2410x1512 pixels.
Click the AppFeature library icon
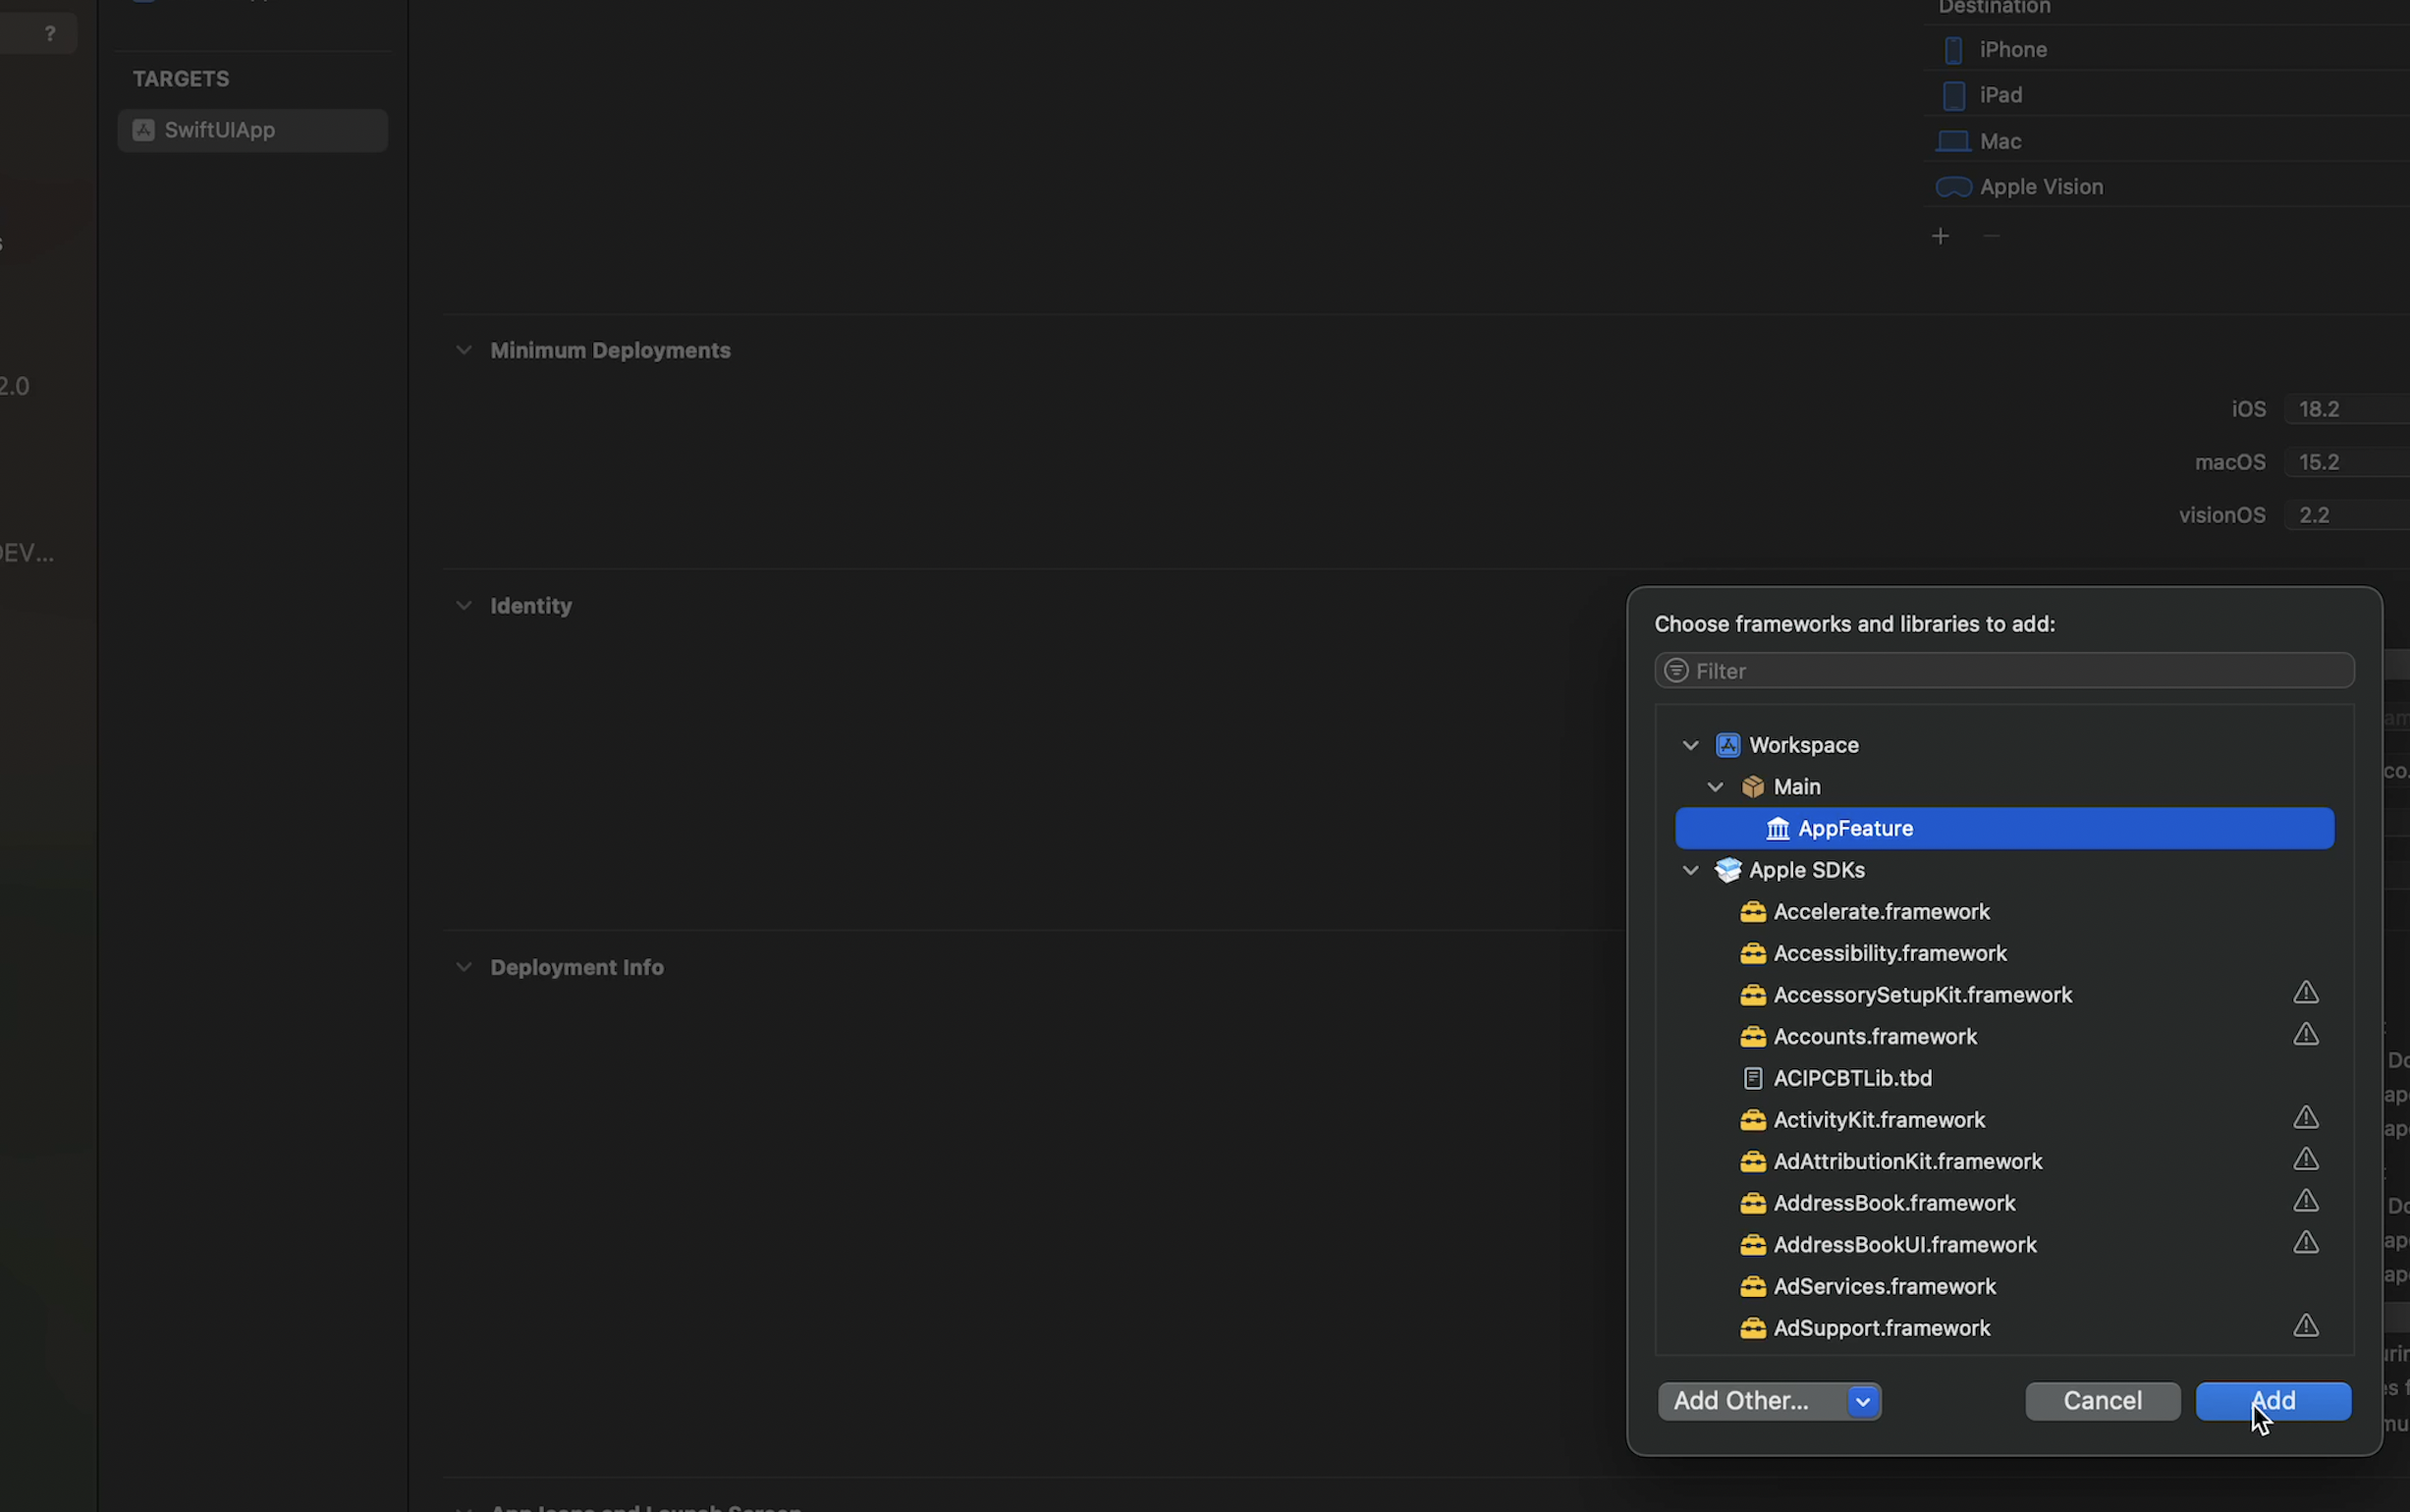point(1777,828)
